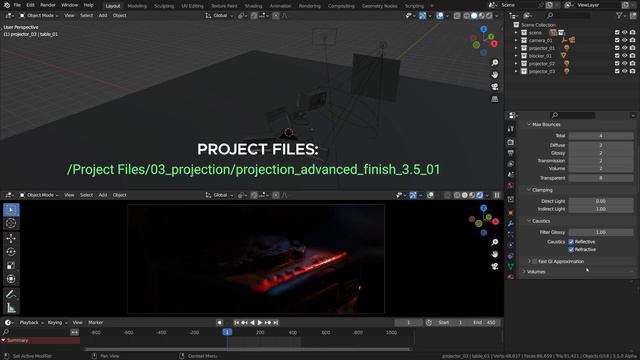The width and height of the screenshot is (640, 360).
Task: Hide projector_01 collection with eye icon
Action: [624, 48]
